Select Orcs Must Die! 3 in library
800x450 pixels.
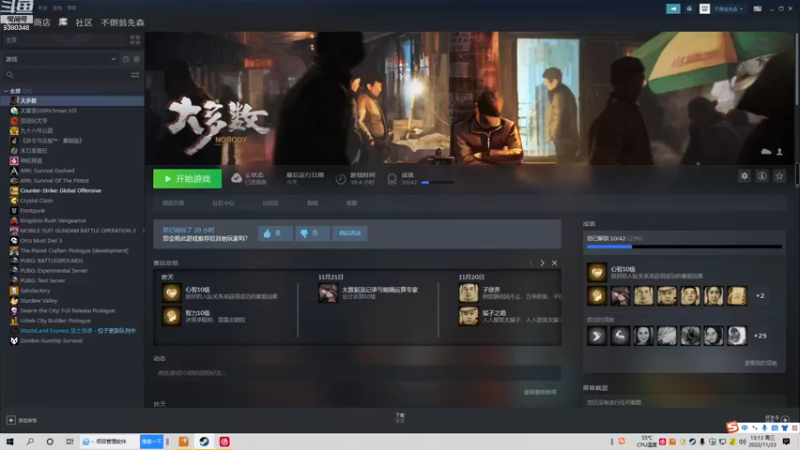(x=41, y=240)
